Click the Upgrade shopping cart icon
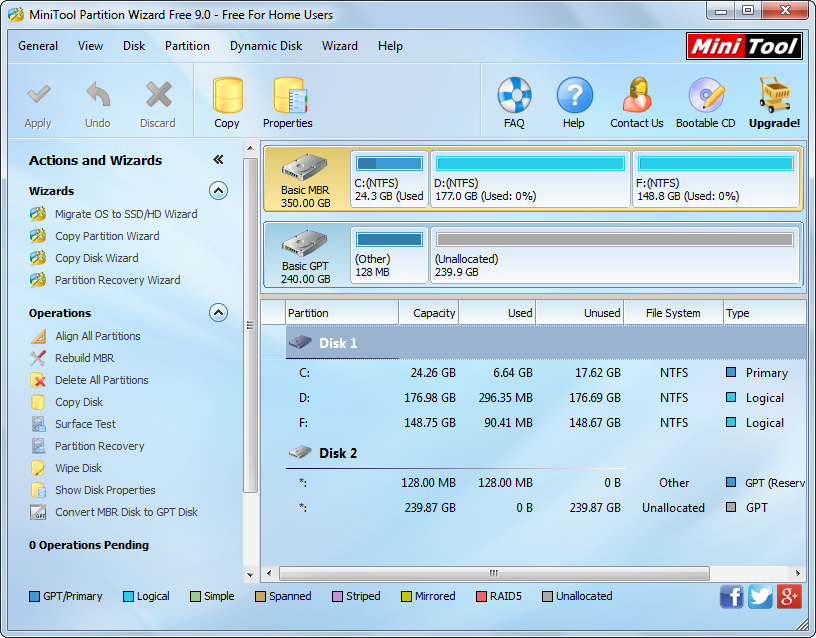This screenshot has width=816, height=638. click(x=774, y=95)
